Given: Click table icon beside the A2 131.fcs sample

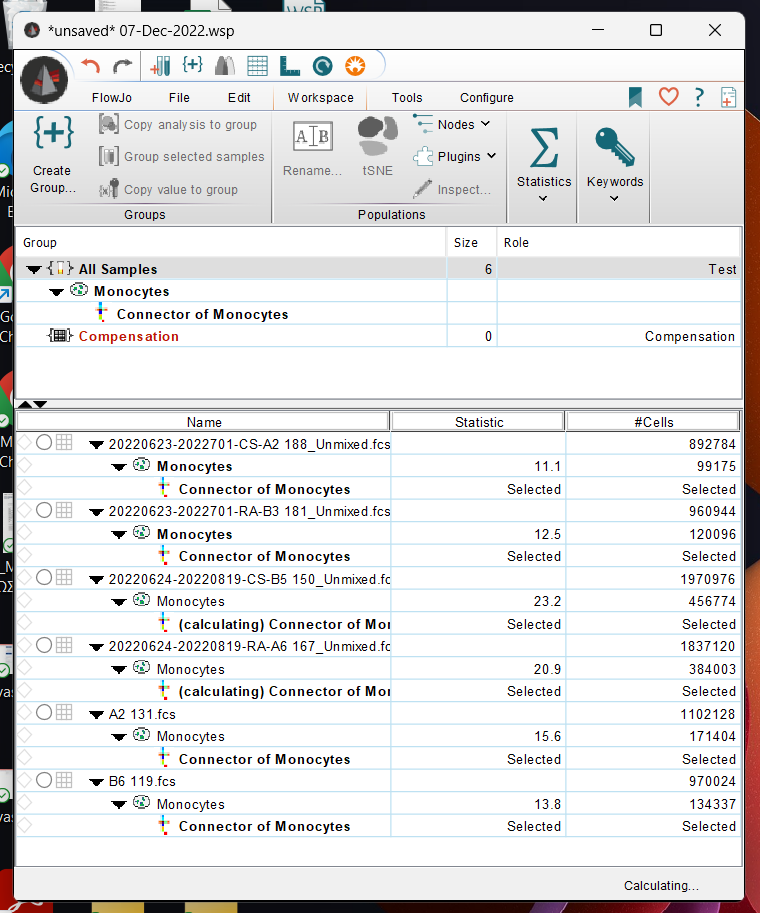Looking at the screenshot, I should [x=64, y=713].
